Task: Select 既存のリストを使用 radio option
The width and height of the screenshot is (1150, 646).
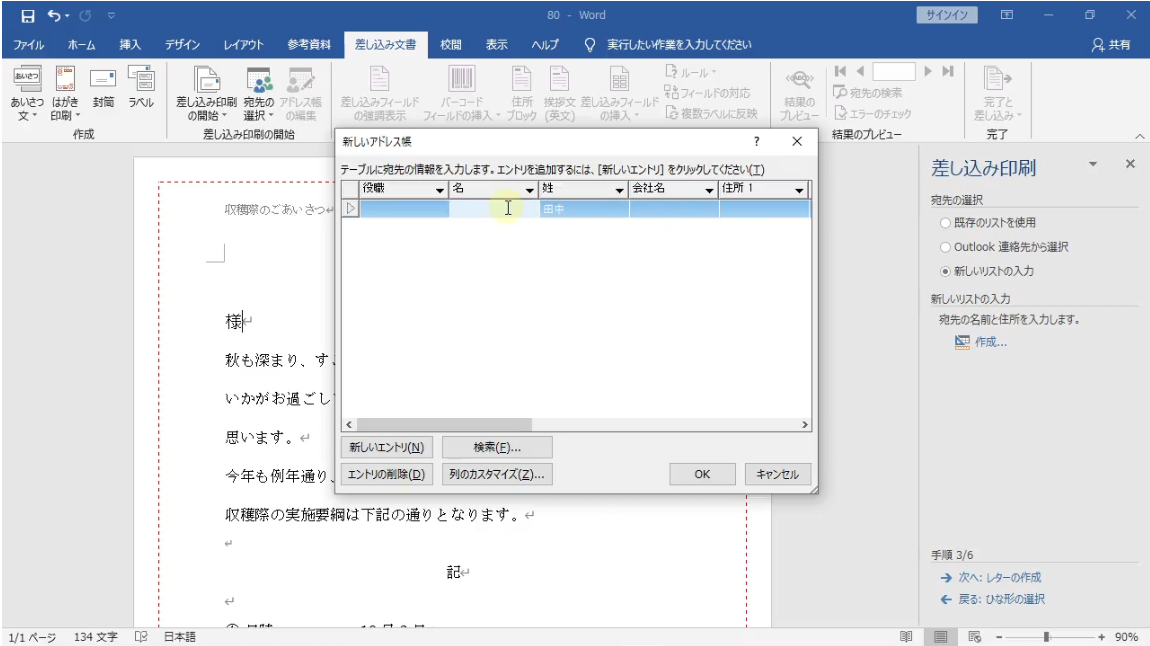Action: [x=945, y=223]
